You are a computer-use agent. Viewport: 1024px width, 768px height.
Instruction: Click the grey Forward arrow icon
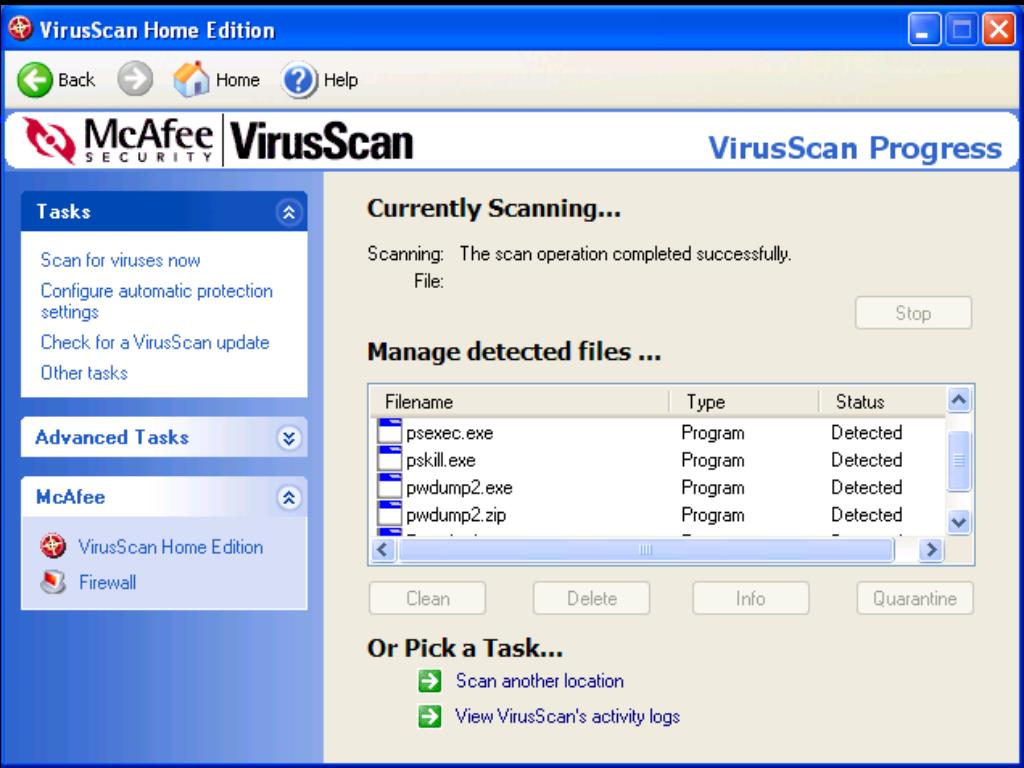pyautogui.click(x=135, y=80)
